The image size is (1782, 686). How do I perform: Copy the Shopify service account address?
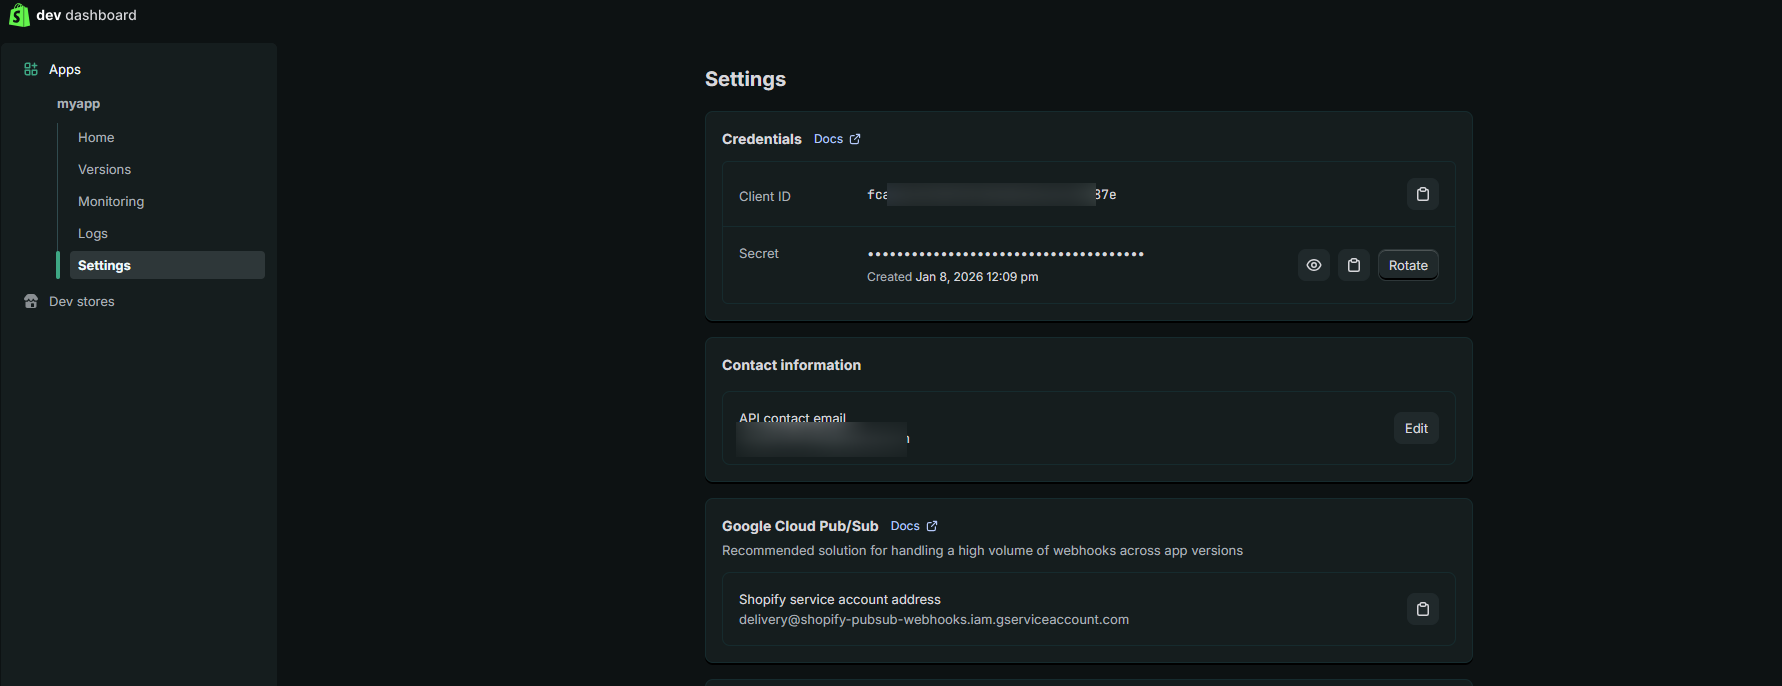point(1422,609)
